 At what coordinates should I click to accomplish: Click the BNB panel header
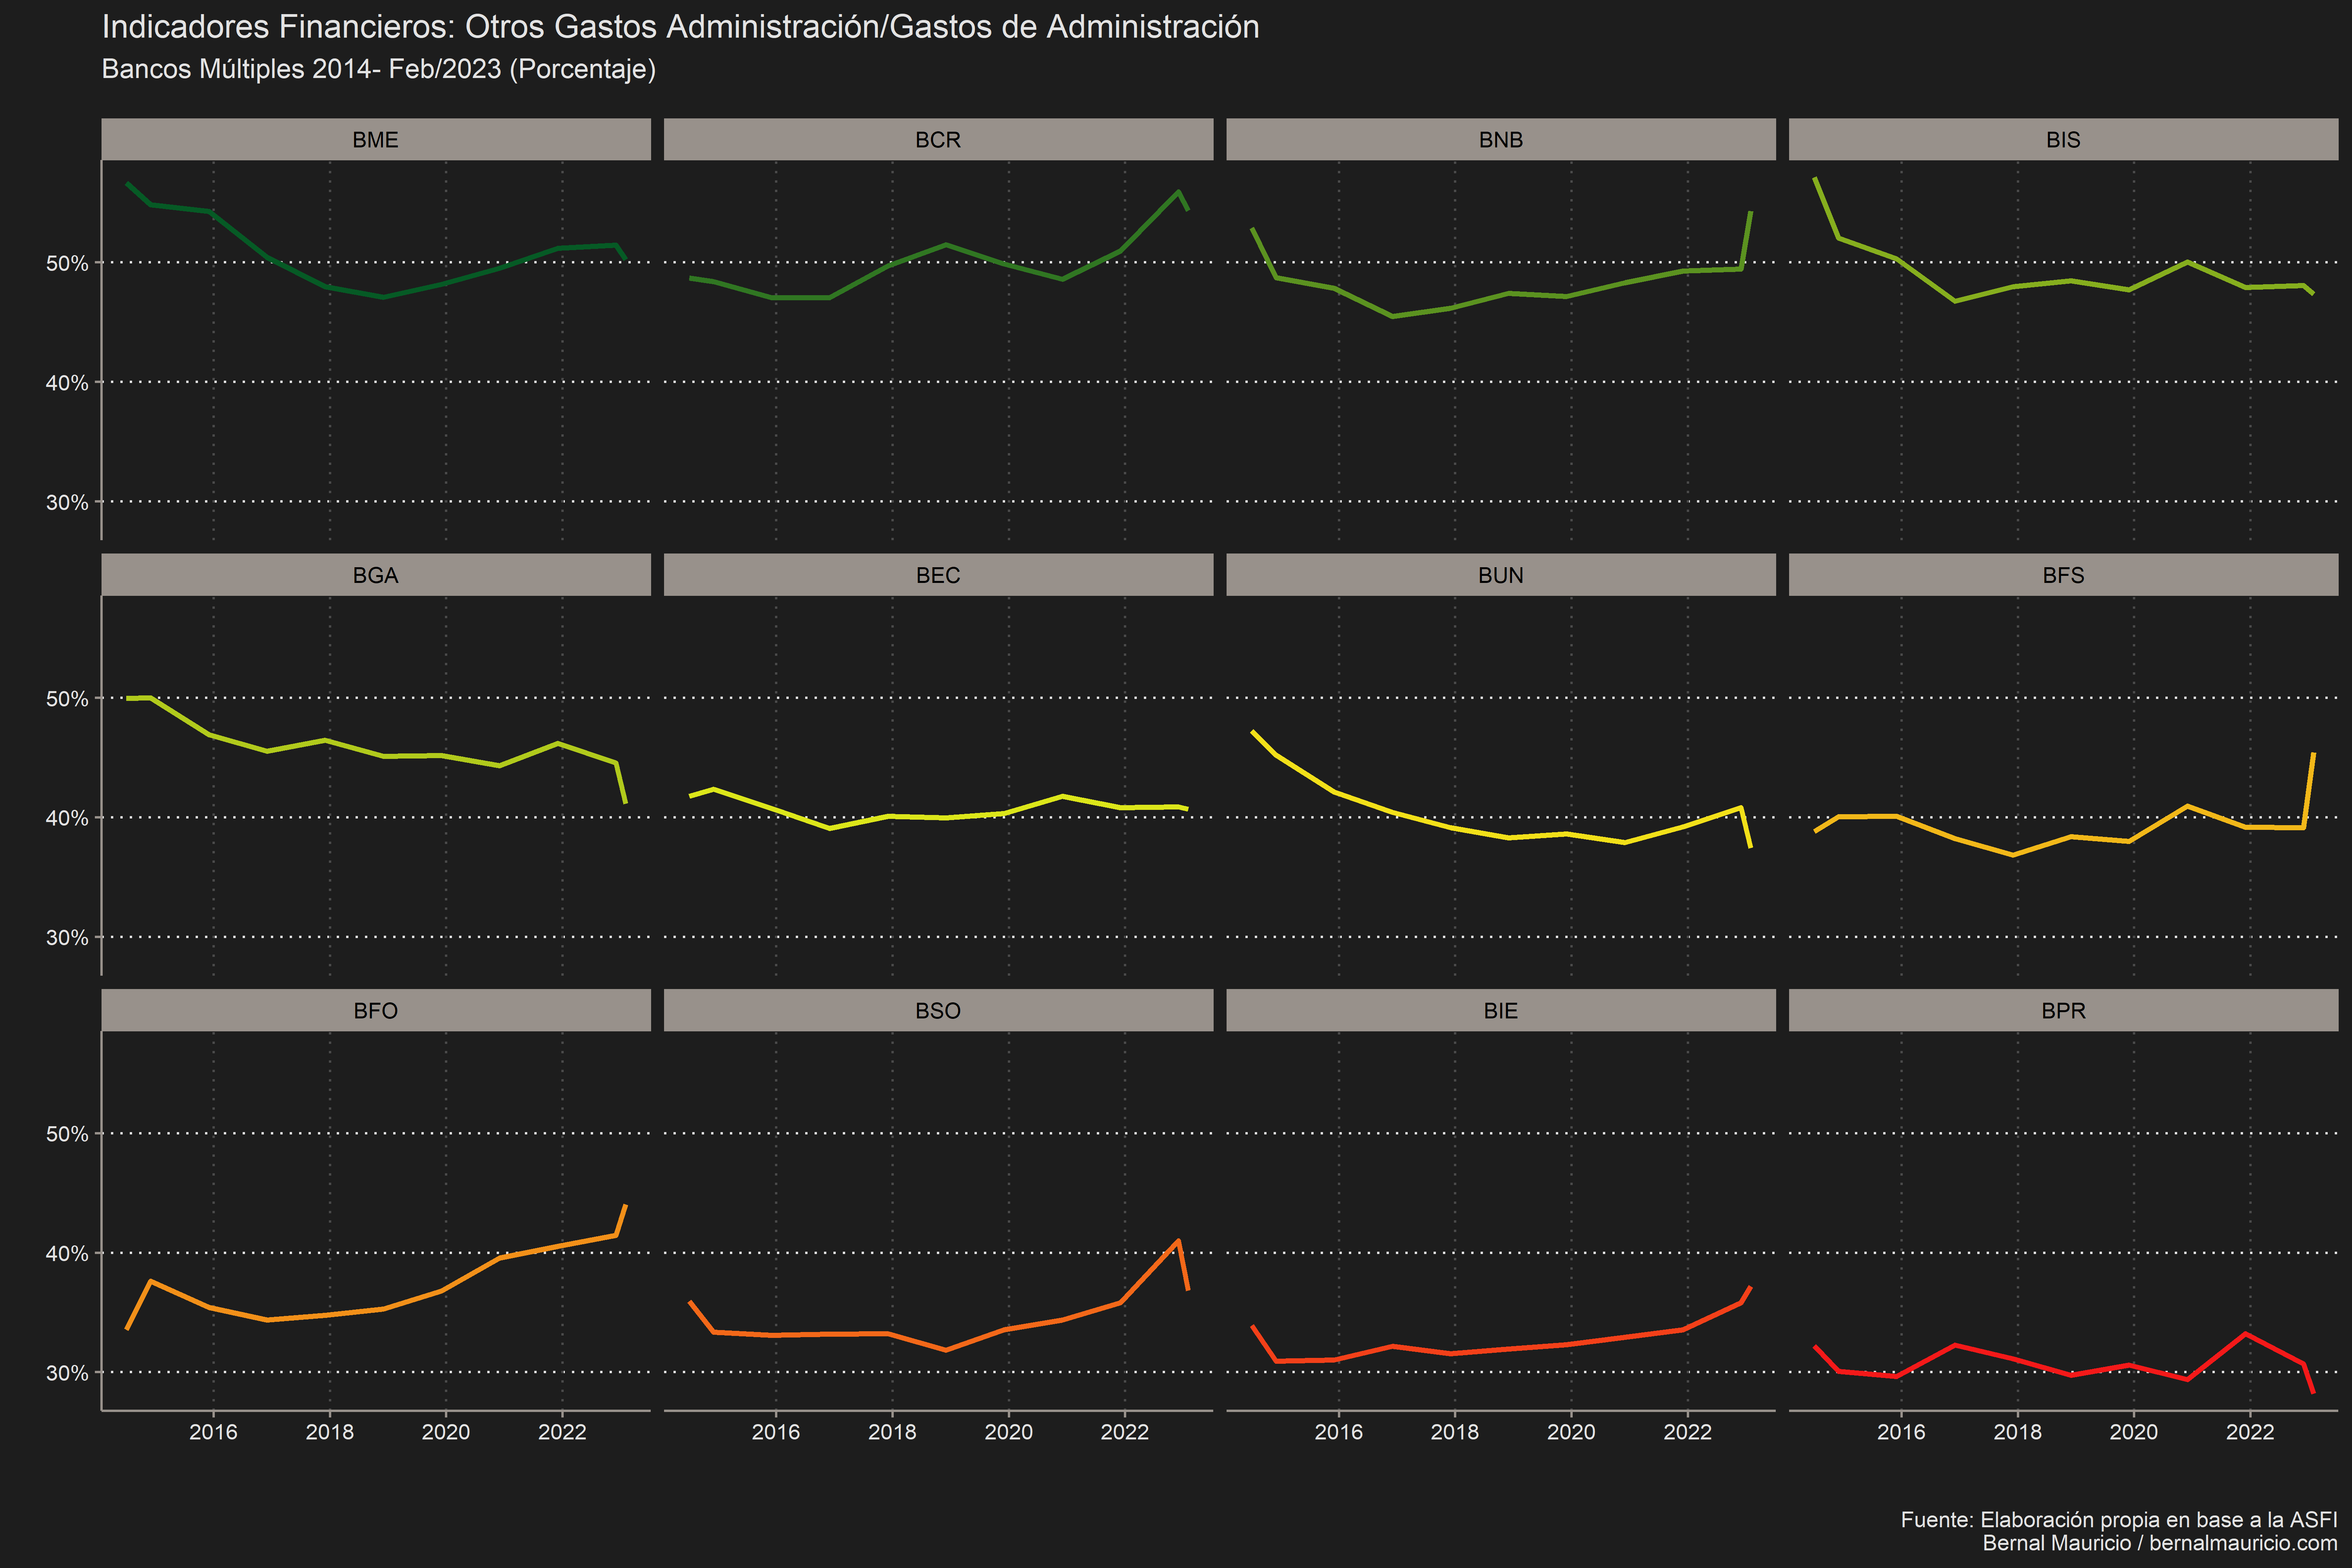click(1501, 139)
